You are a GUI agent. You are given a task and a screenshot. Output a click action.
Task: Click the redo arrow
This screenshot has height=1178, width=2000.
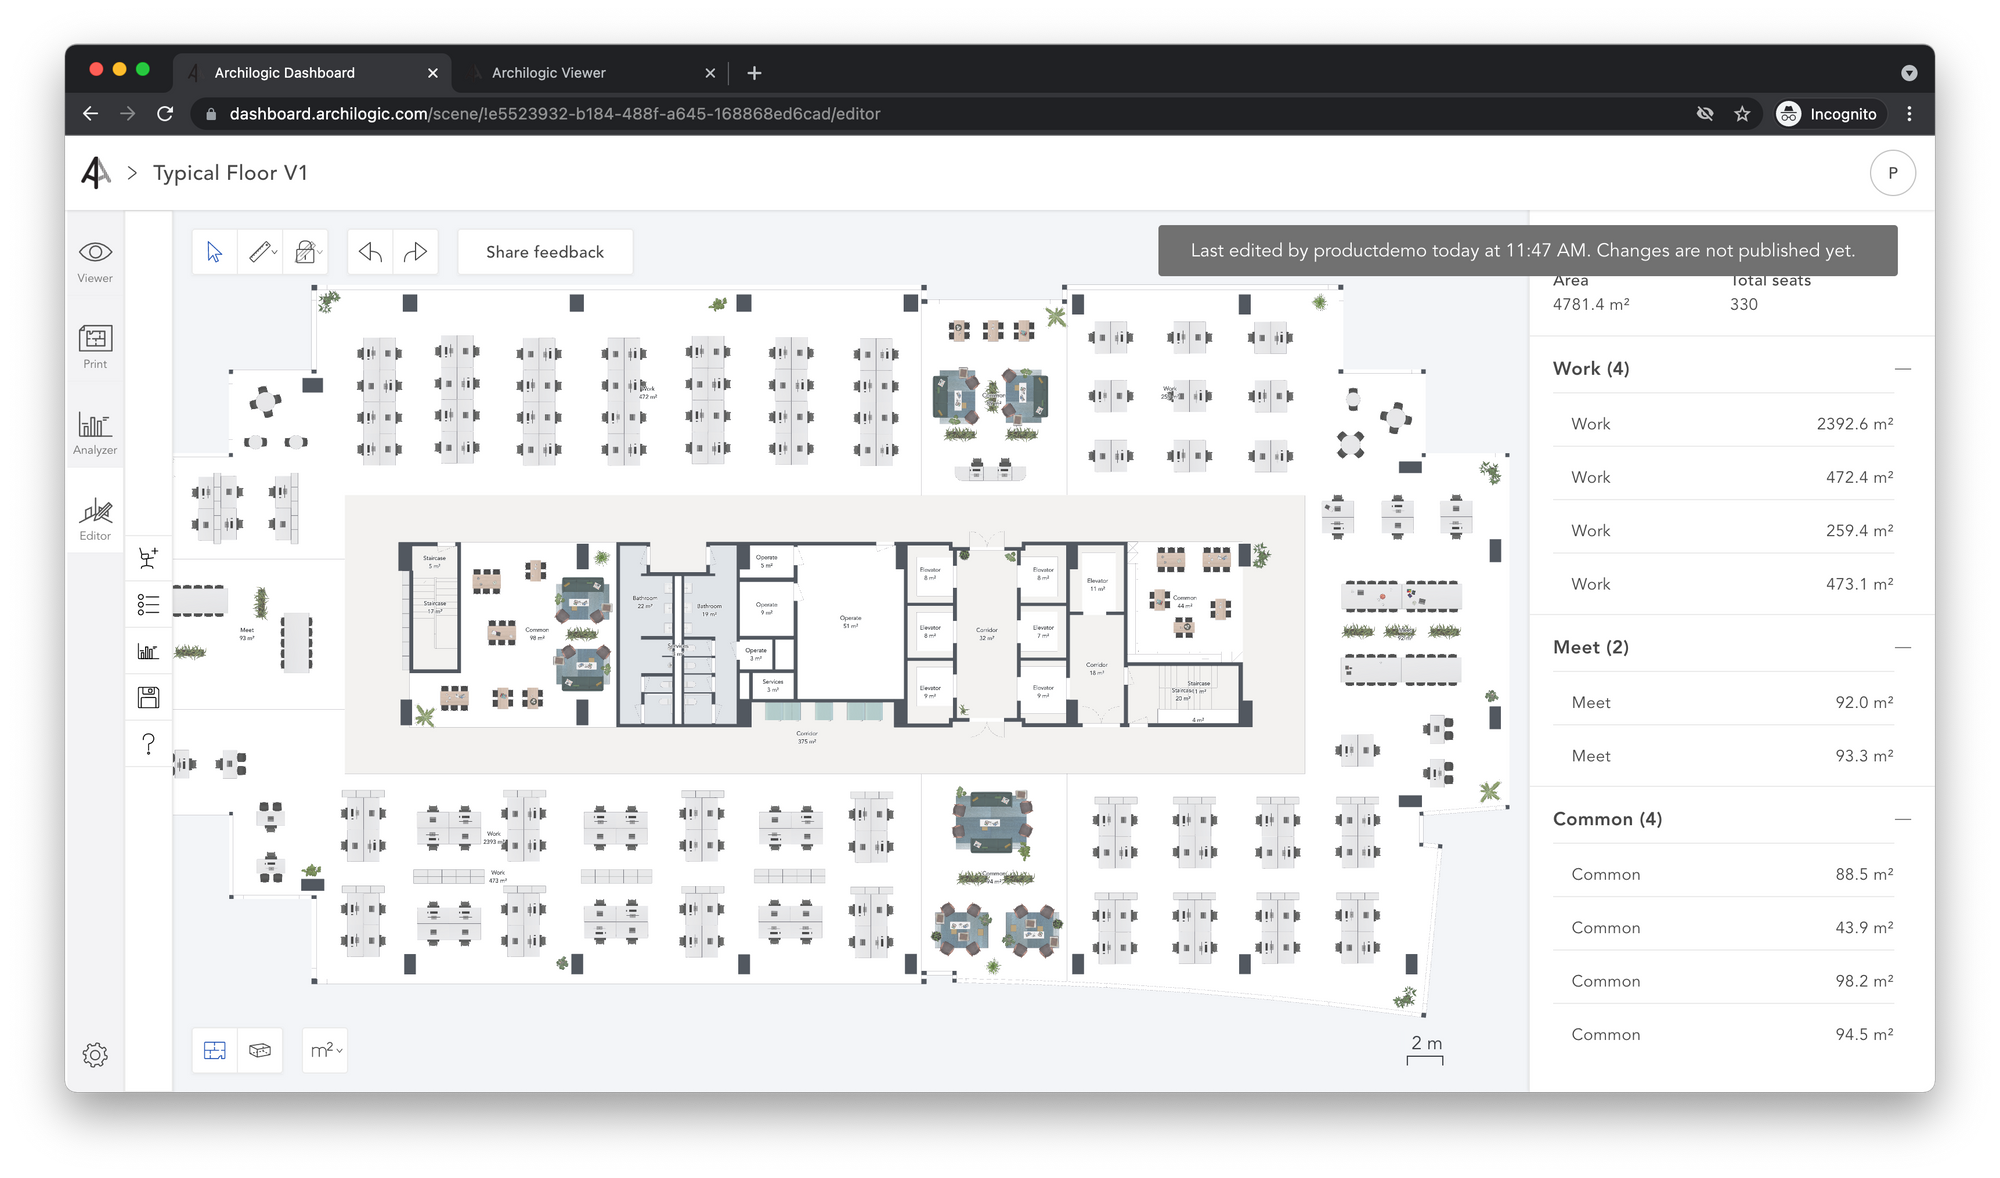point(415,252)
